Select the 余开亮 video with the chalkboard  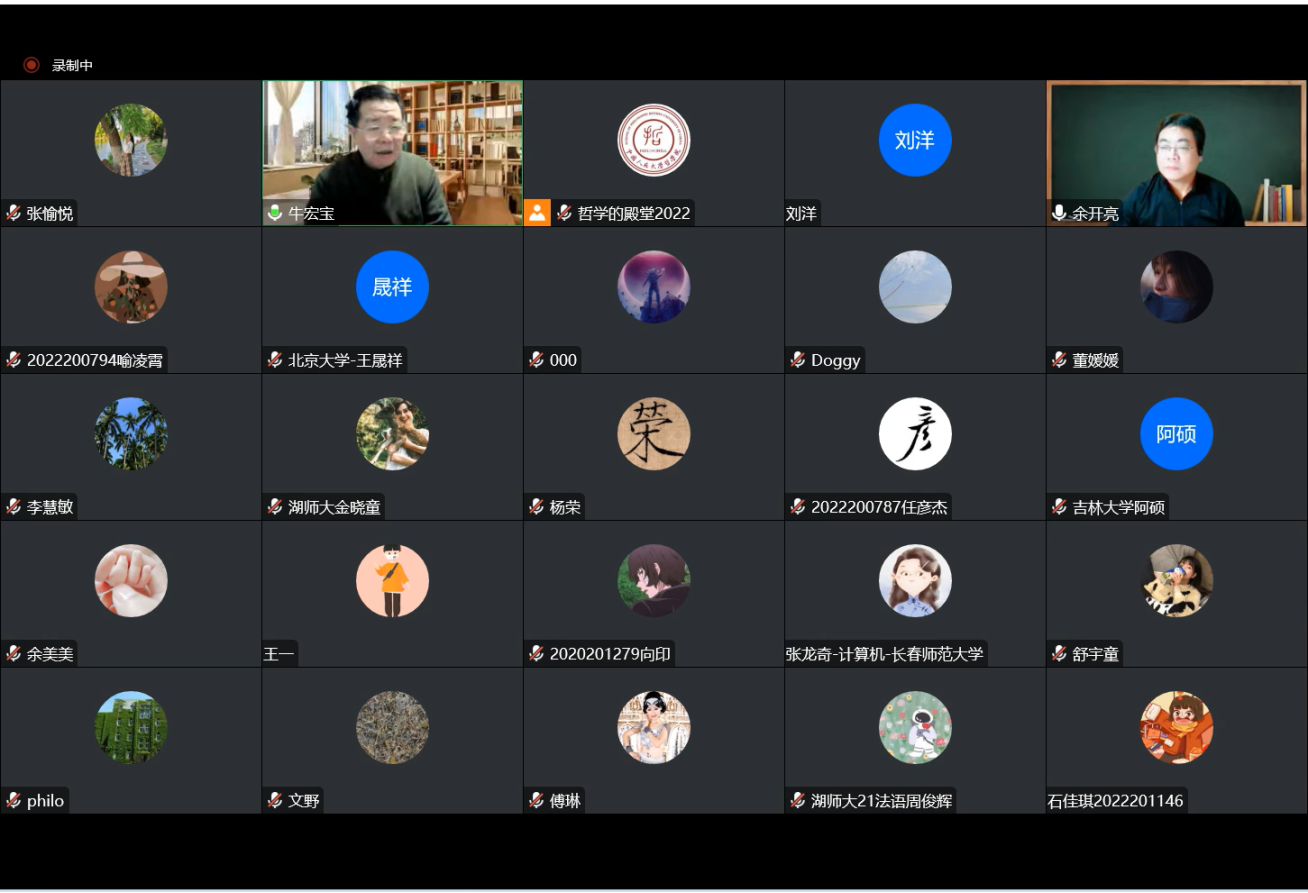1176,150
